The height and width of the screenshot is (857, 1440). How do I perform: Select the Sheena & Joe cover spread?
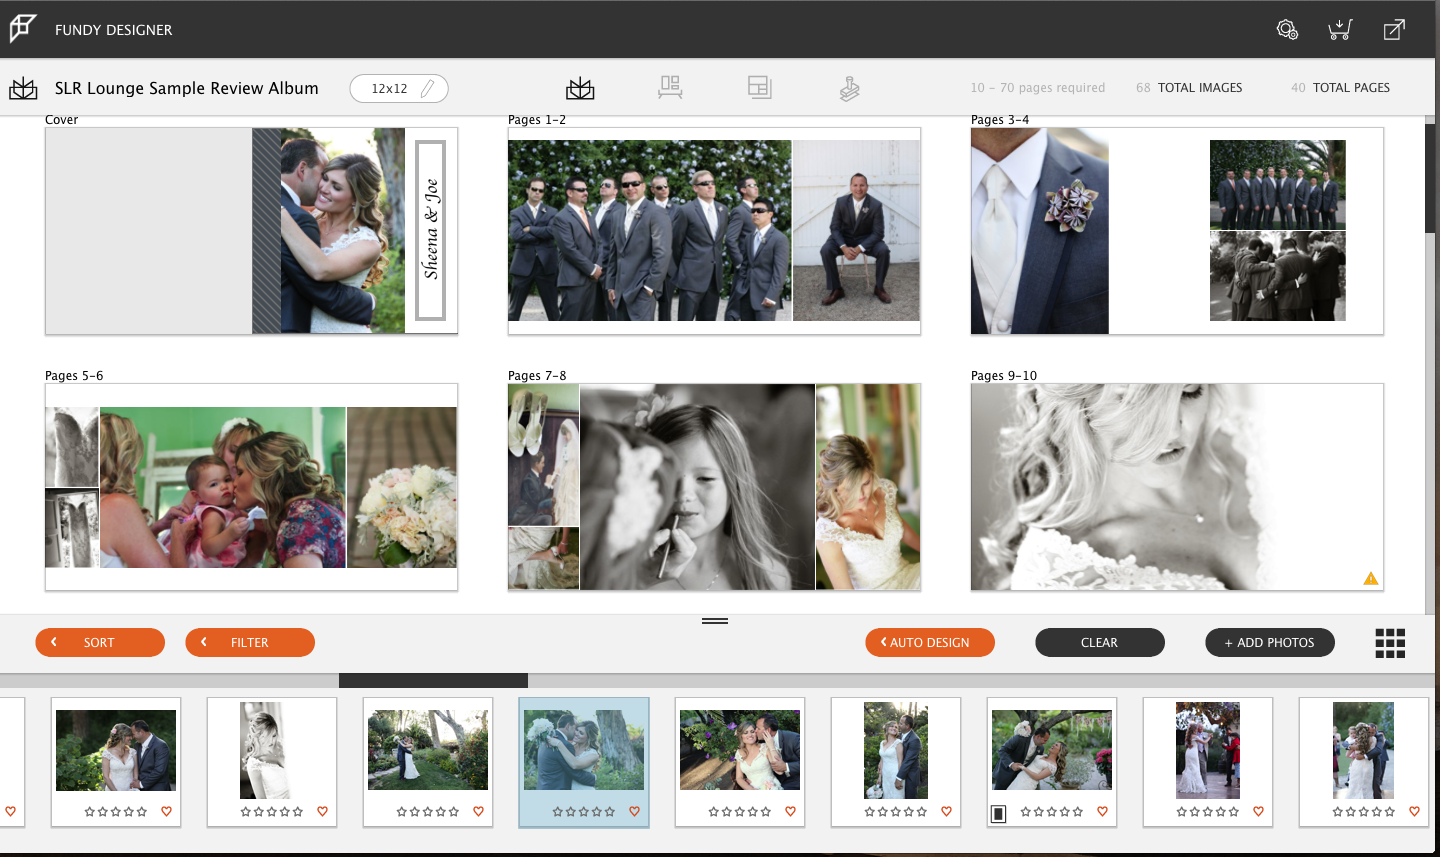coord(250,230)
